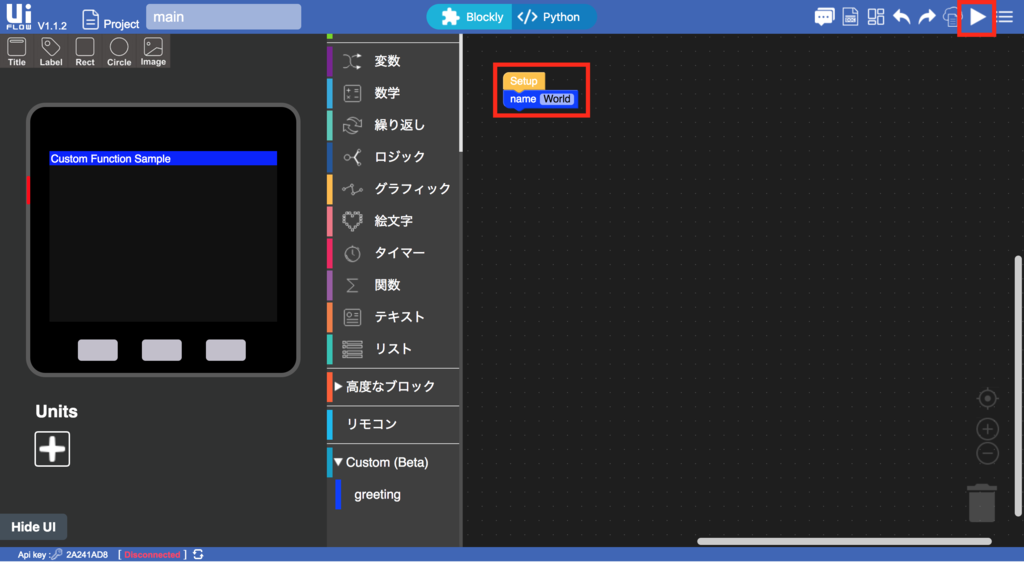
Task: Open the ロジック block category
Action: 394,157
